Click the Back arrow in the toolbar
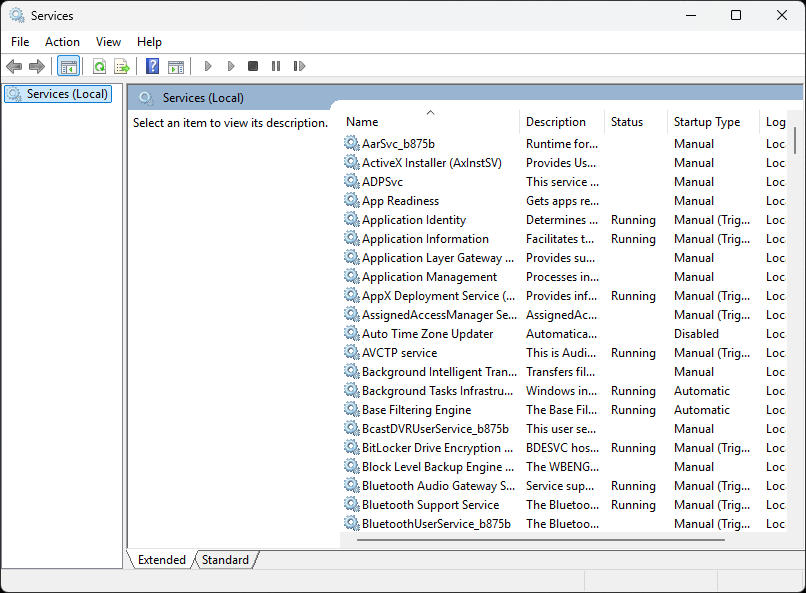 click(14, 66)
